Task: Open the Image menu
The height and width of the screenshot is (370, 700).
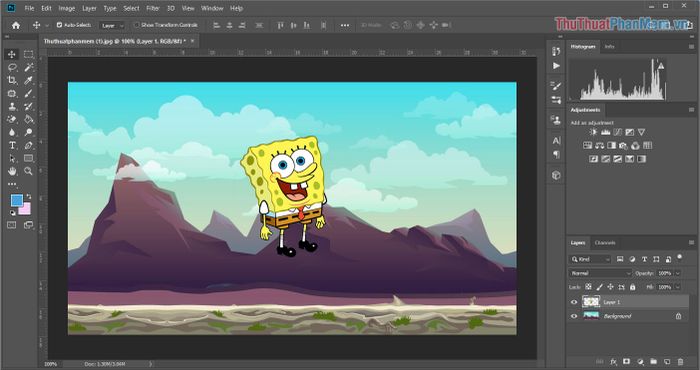Action: 67,8
